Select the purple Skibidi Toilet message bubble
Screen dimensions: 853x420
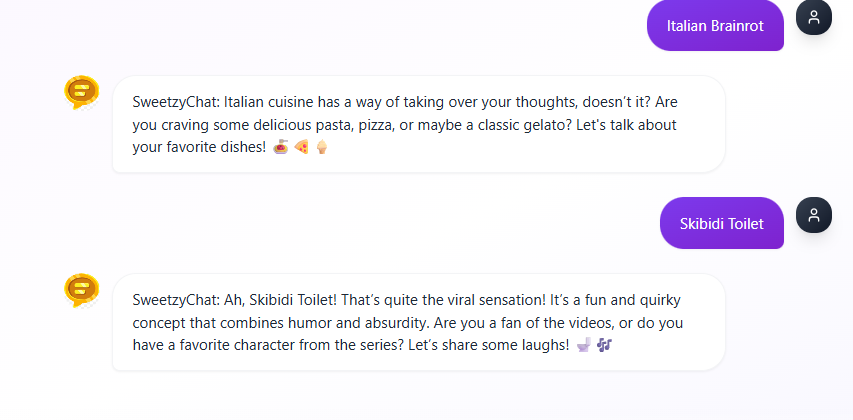click(x=721, y=223)
